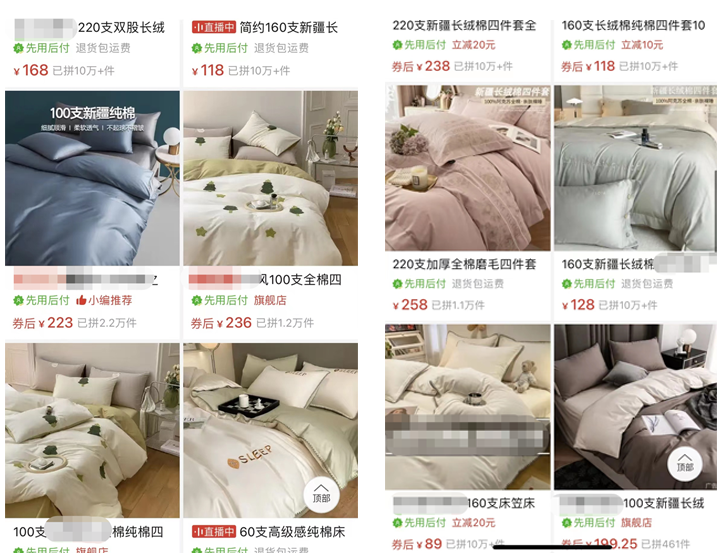The image size is (723, 553).
Task: Click 先用后付 icon under ¥168 item
Action: pos(18,48)
